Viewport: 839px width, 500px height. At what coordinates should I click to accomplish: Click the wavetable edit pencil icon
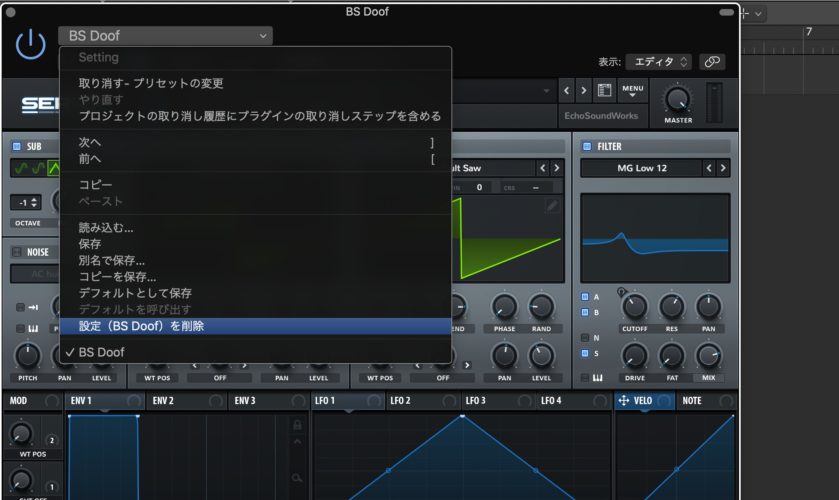(552, 206)
